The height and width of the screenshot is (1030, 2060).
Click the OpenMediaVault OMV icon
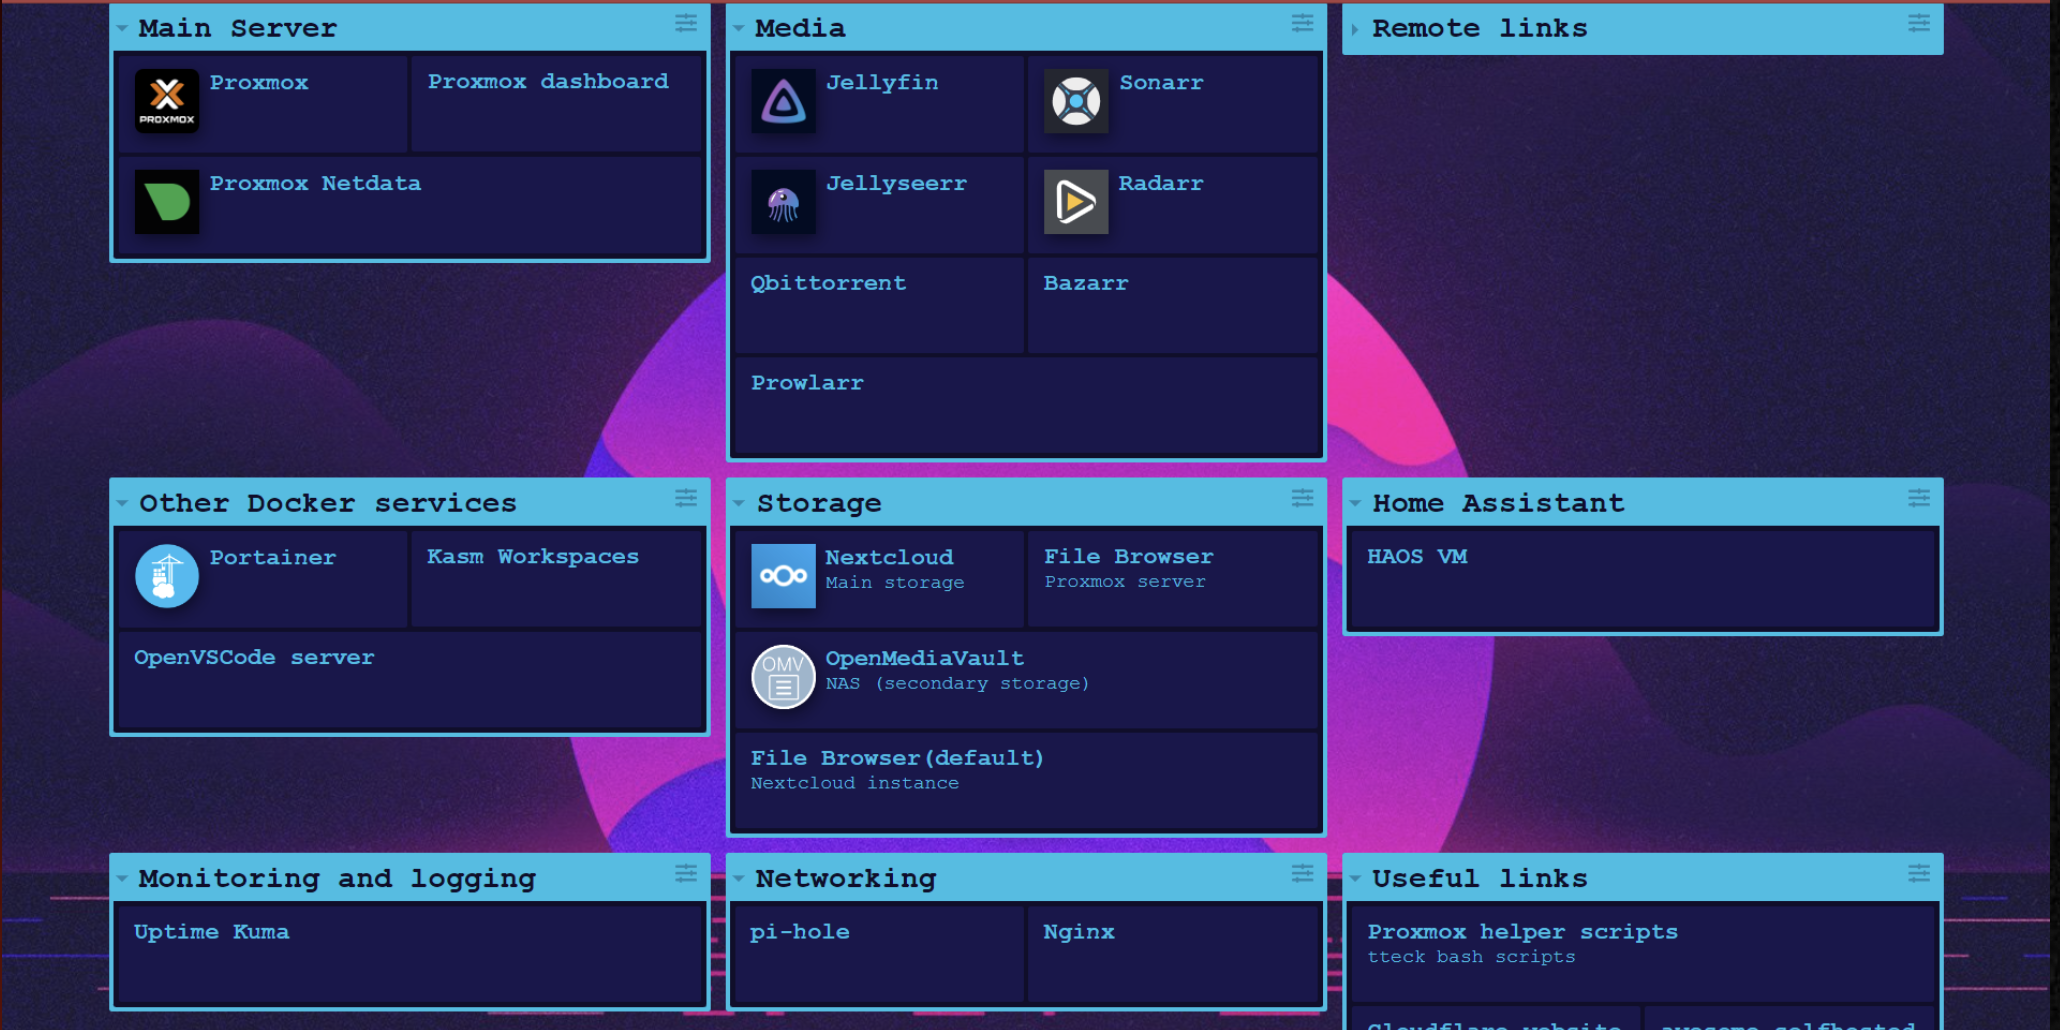coord(783,677)
